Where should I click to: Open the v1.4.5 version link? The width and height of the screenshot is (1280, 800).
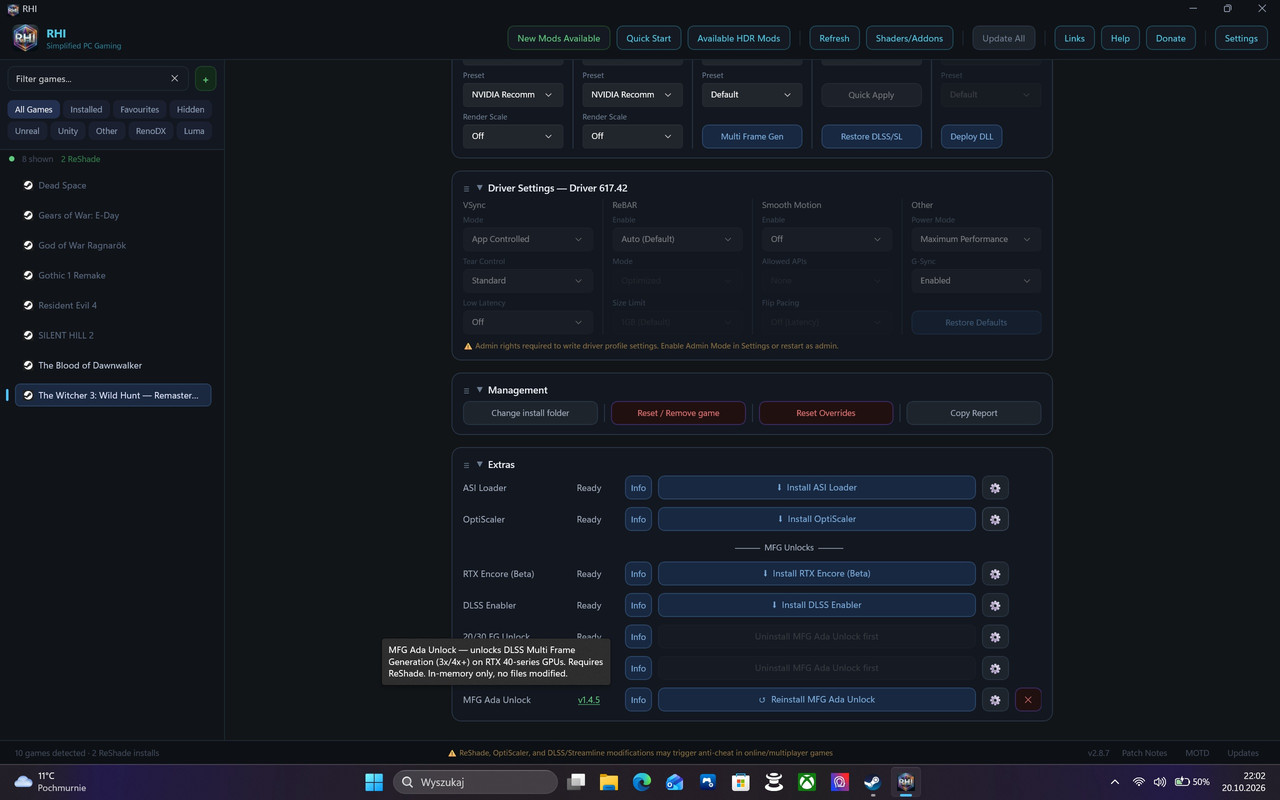(589, 700)
